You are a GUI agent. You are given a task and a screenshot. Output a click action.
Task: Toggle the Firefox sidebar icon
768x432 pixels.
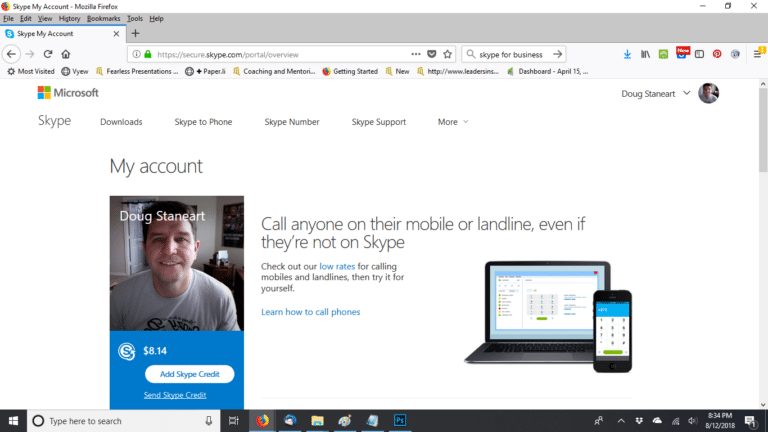pos(699,54)
